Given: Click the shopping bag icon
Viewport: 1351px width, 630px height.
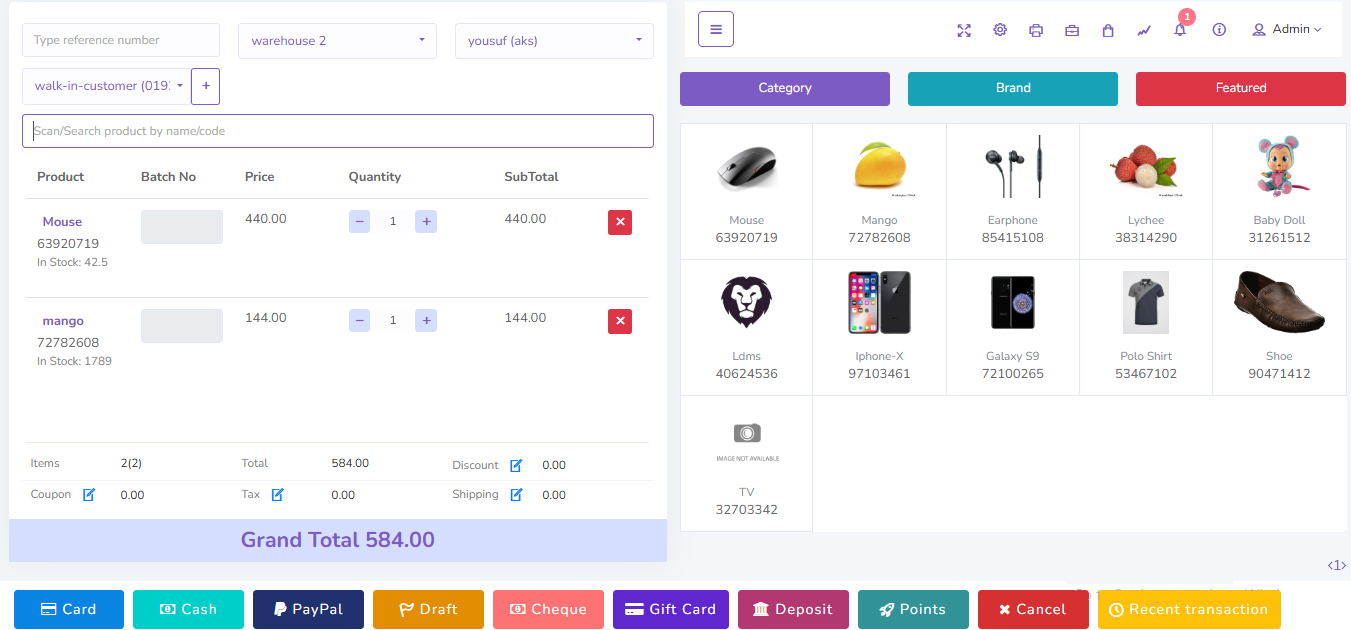Looking at the screenshot, I should pyautogui.click(x=1108, y=30).
